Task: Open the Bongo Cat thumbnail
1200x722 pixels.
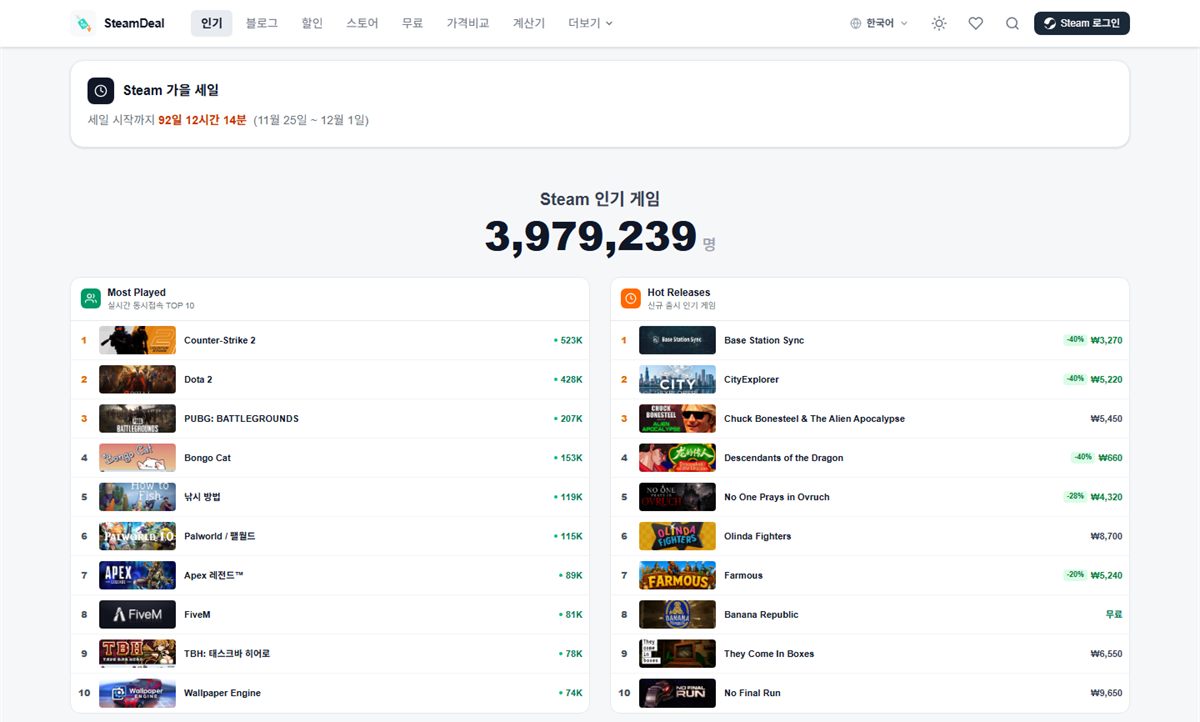Action: 137,458
